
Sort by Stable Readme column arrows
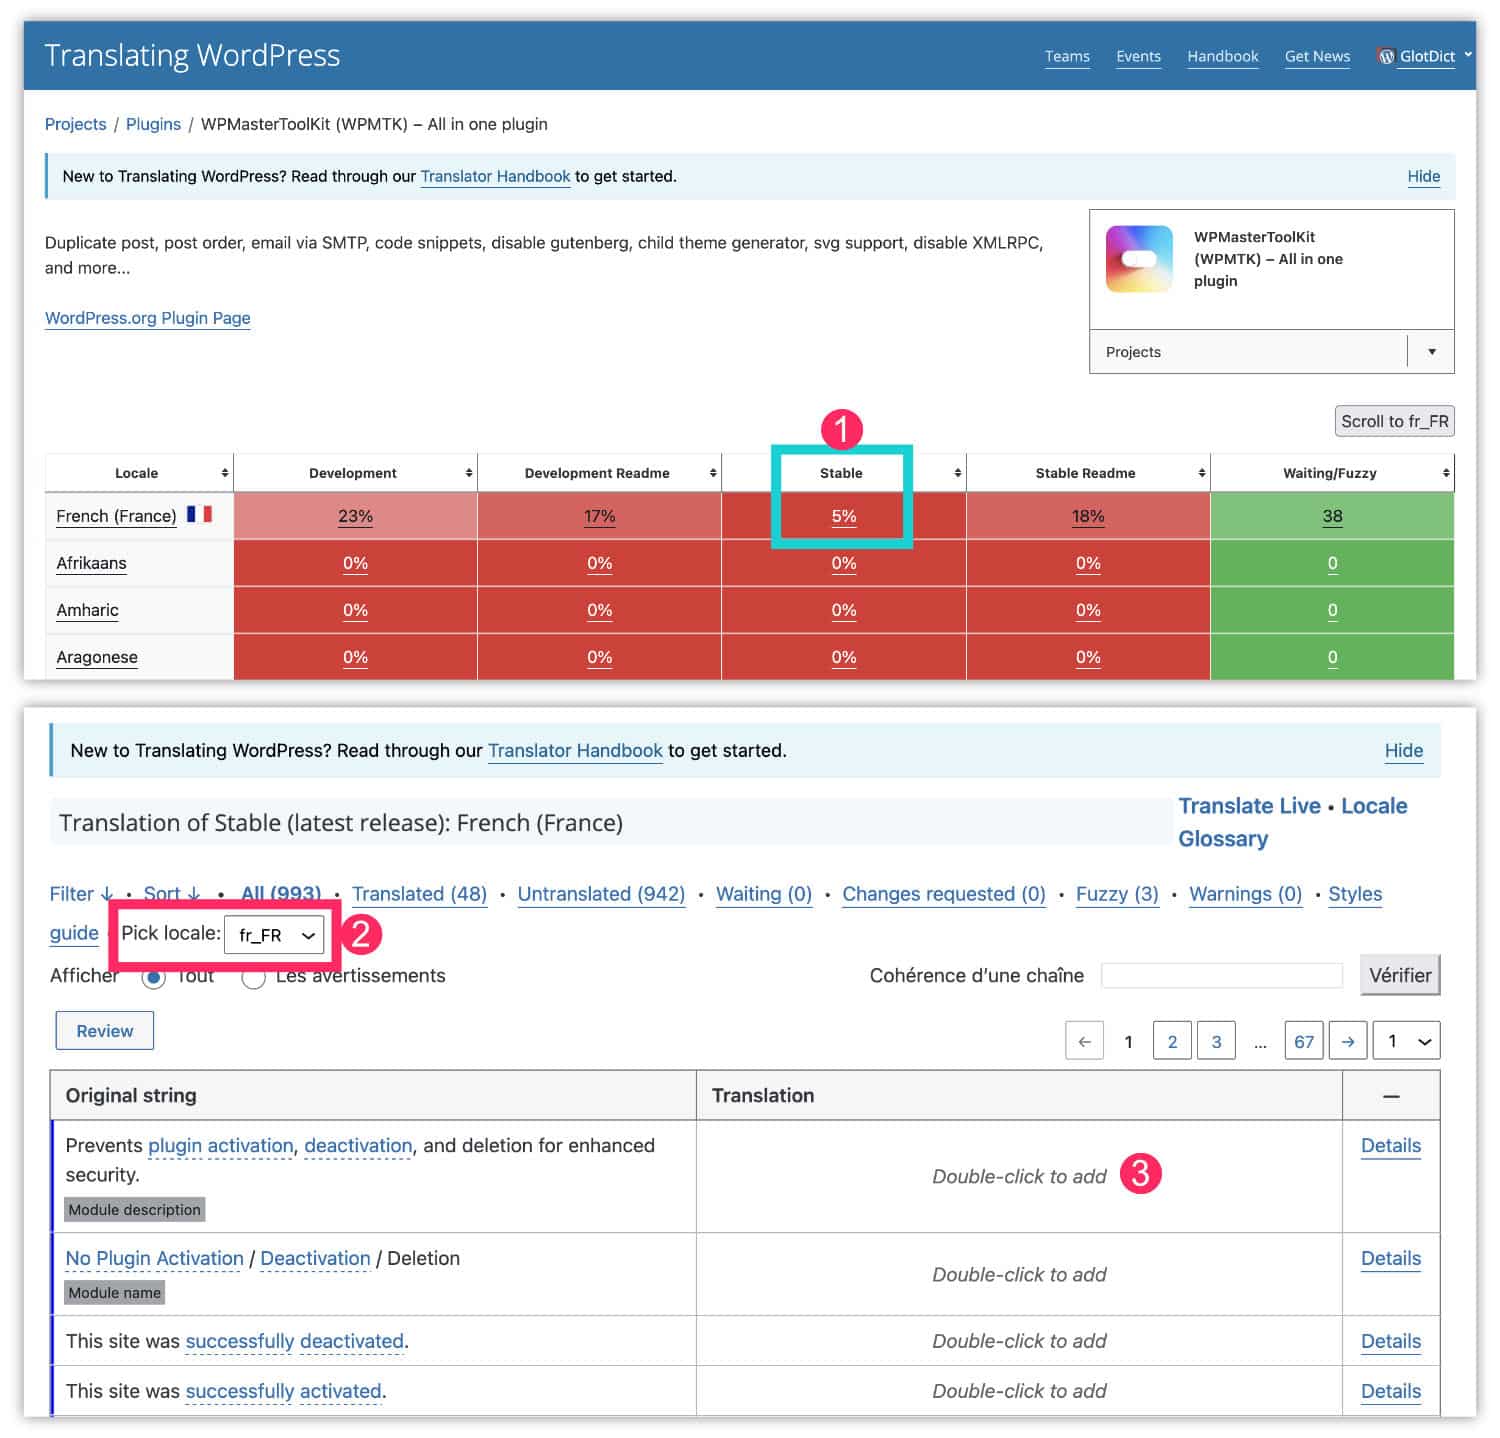point(1202,473)
